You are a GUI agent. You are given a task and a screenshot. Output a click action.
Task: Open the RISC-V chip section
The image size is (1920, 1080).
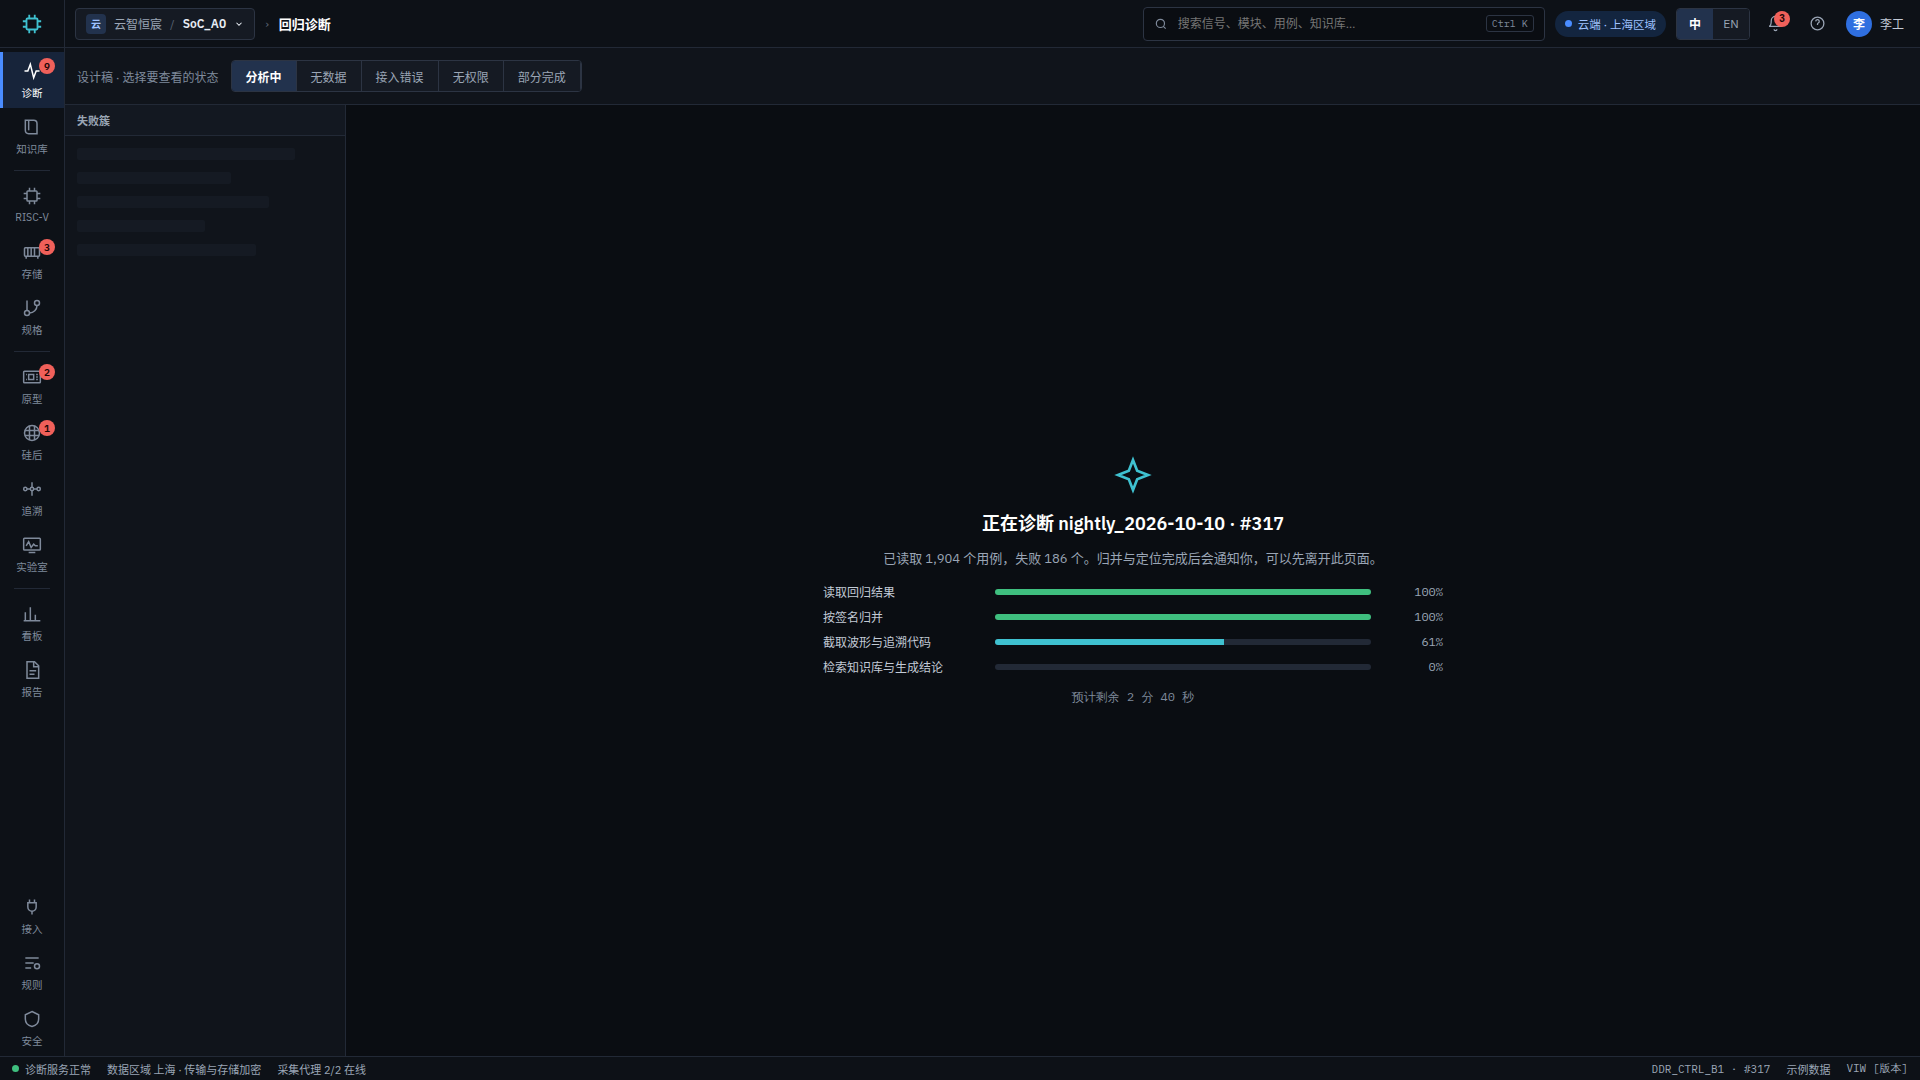tap(32, 204)
